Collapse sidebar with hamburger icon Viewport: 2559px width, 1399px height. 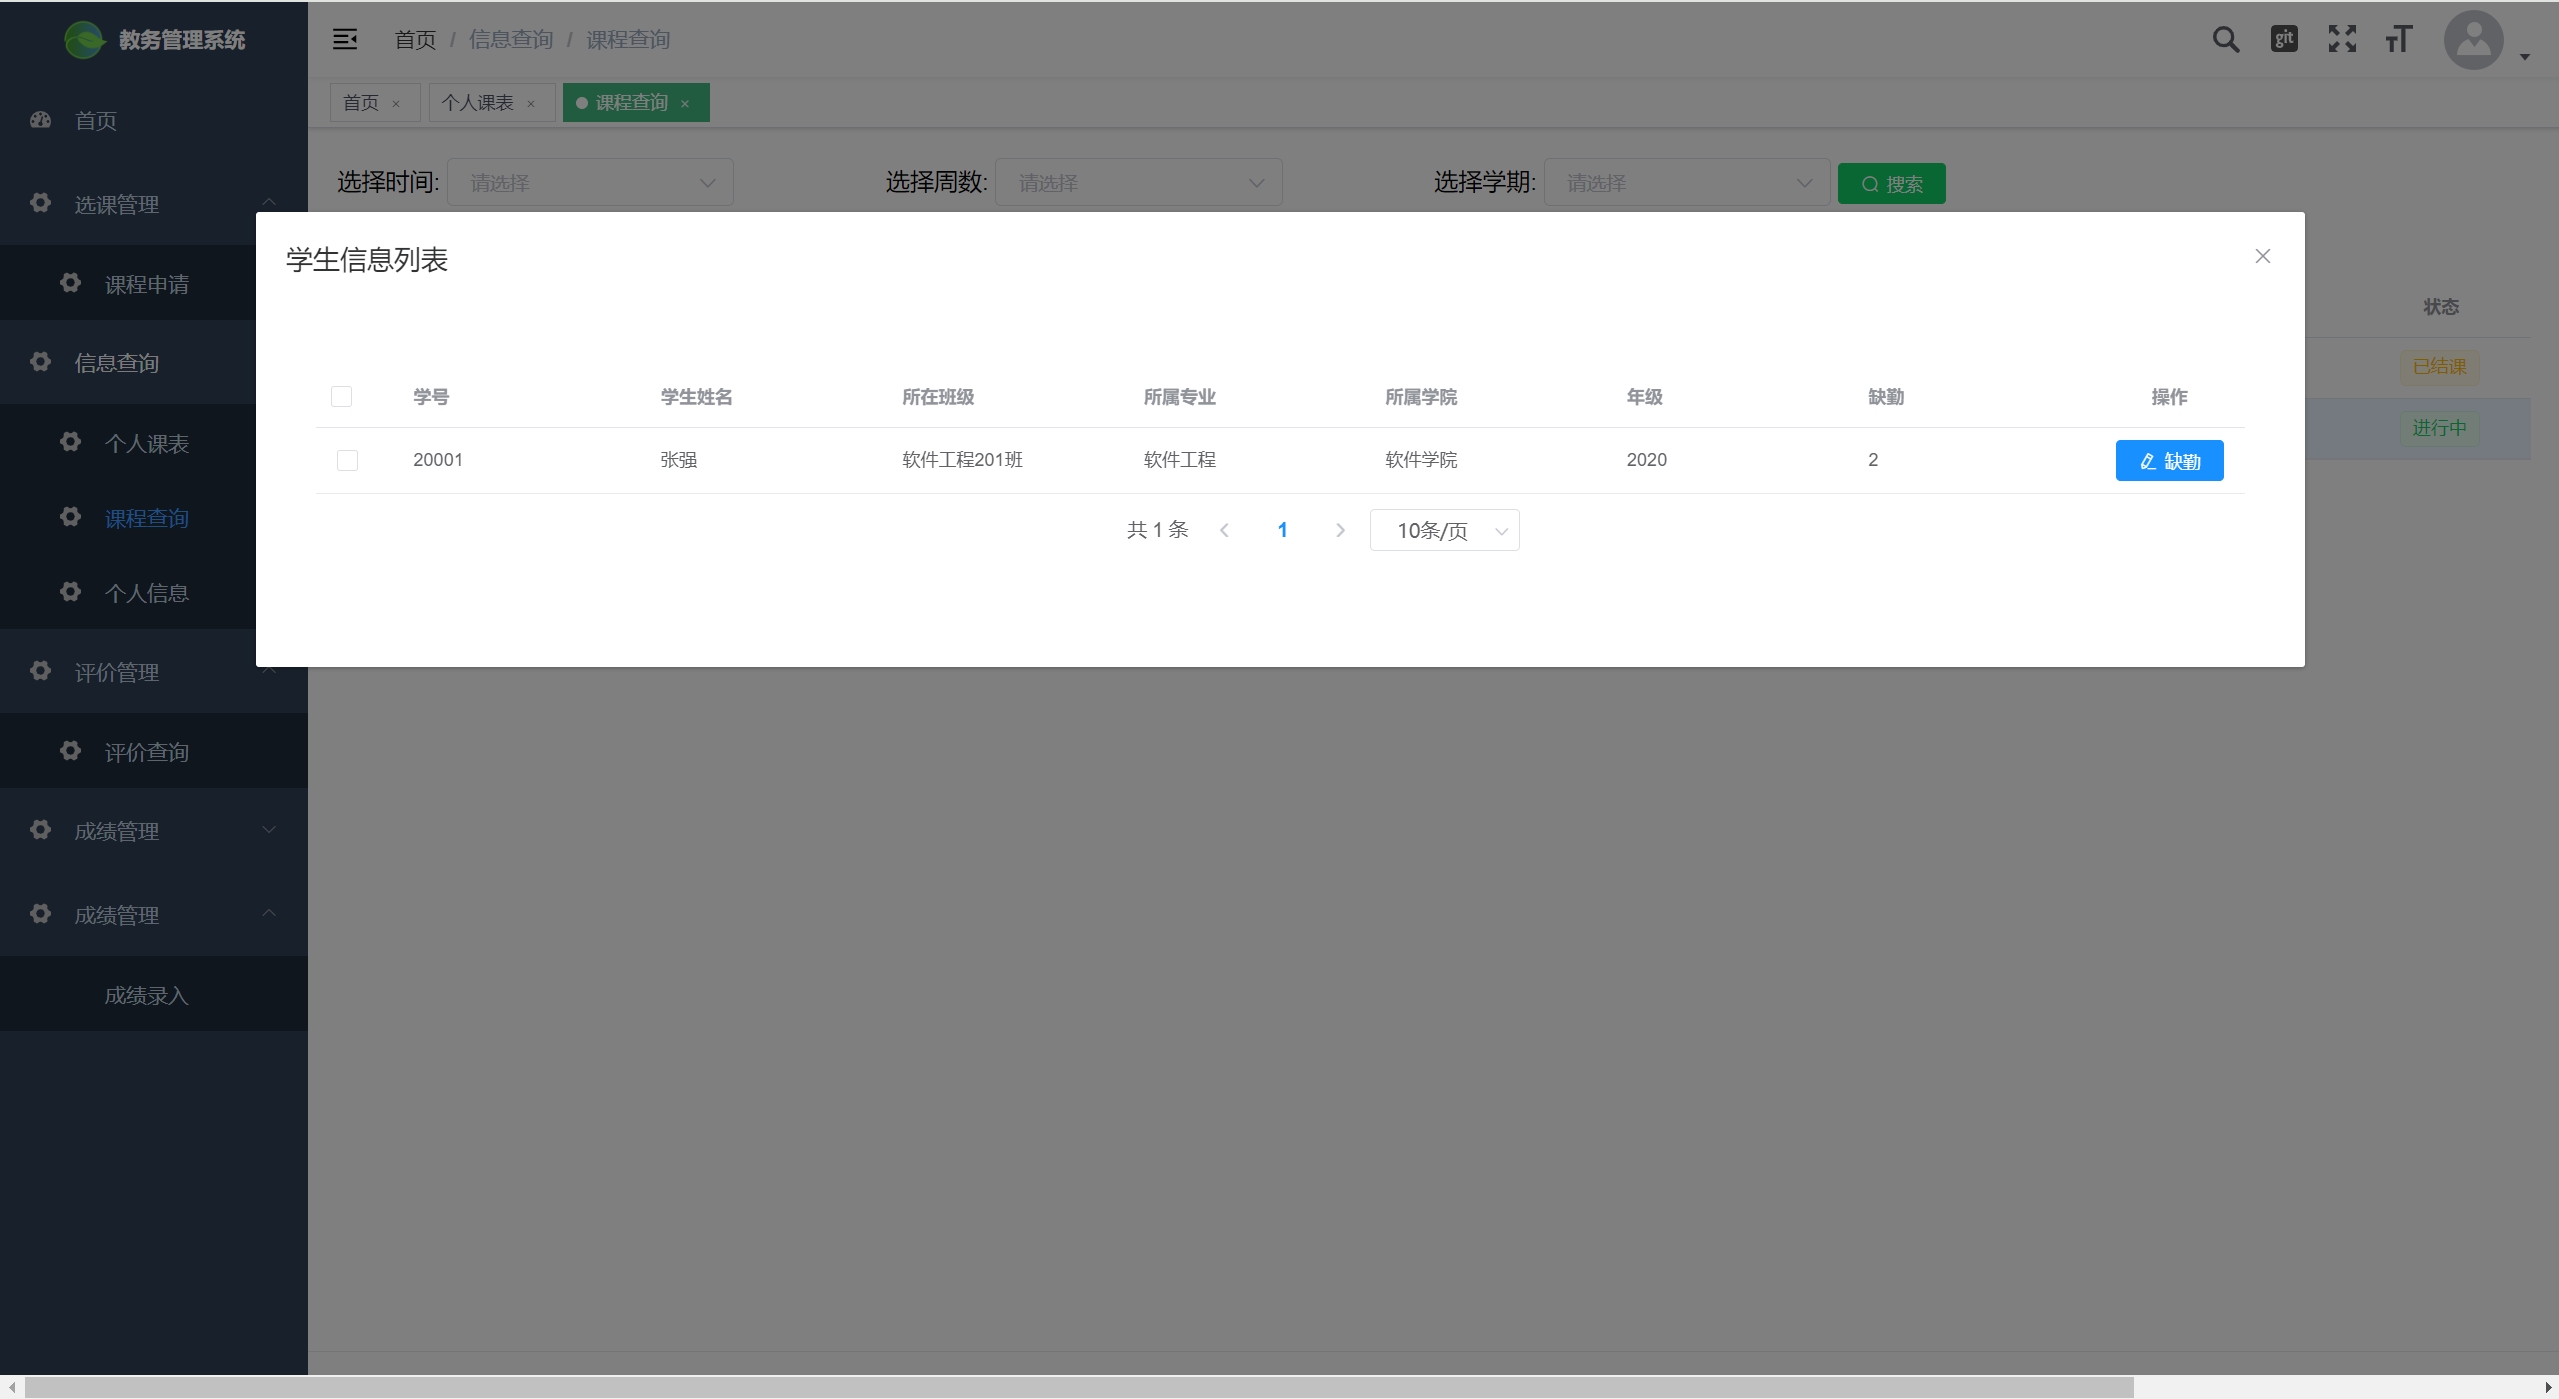click(345, 39)
